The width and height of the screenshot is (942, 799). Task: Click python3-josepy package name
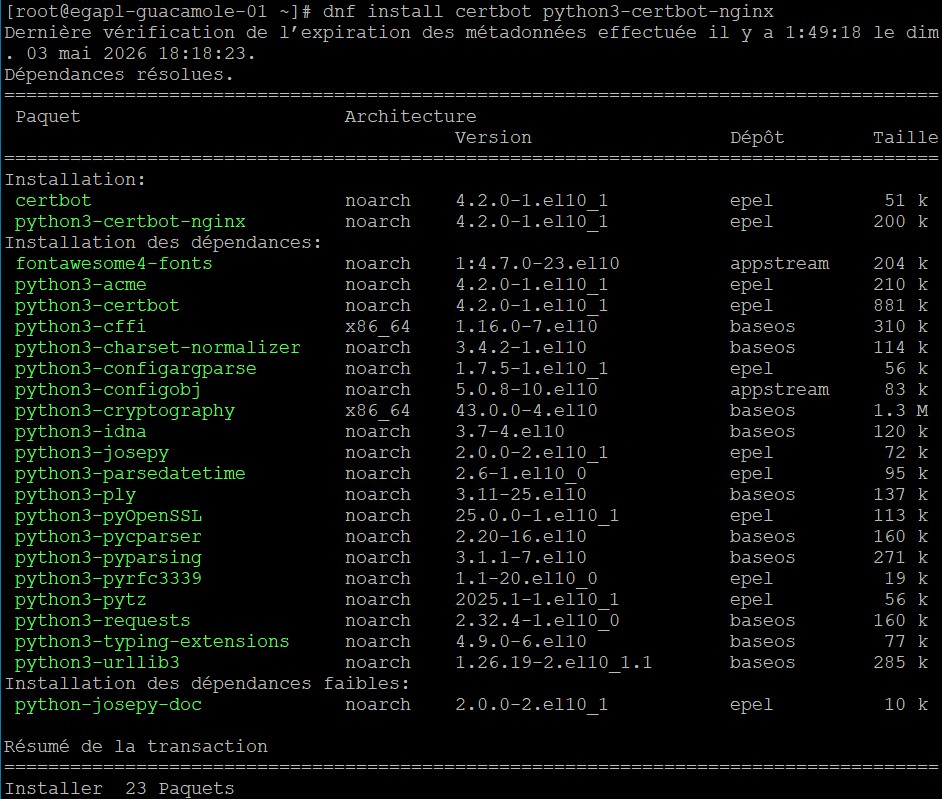point(92,453)
